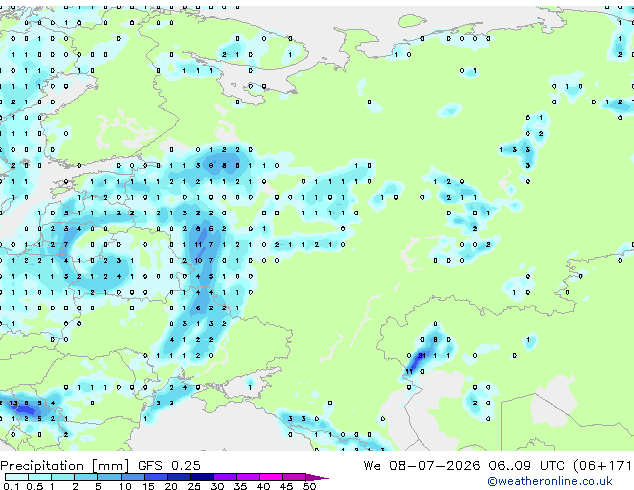Image resolution: width=634 pixels, height=490 pixels.
Task: Click the legend label '50'
Action: (309, 486)
